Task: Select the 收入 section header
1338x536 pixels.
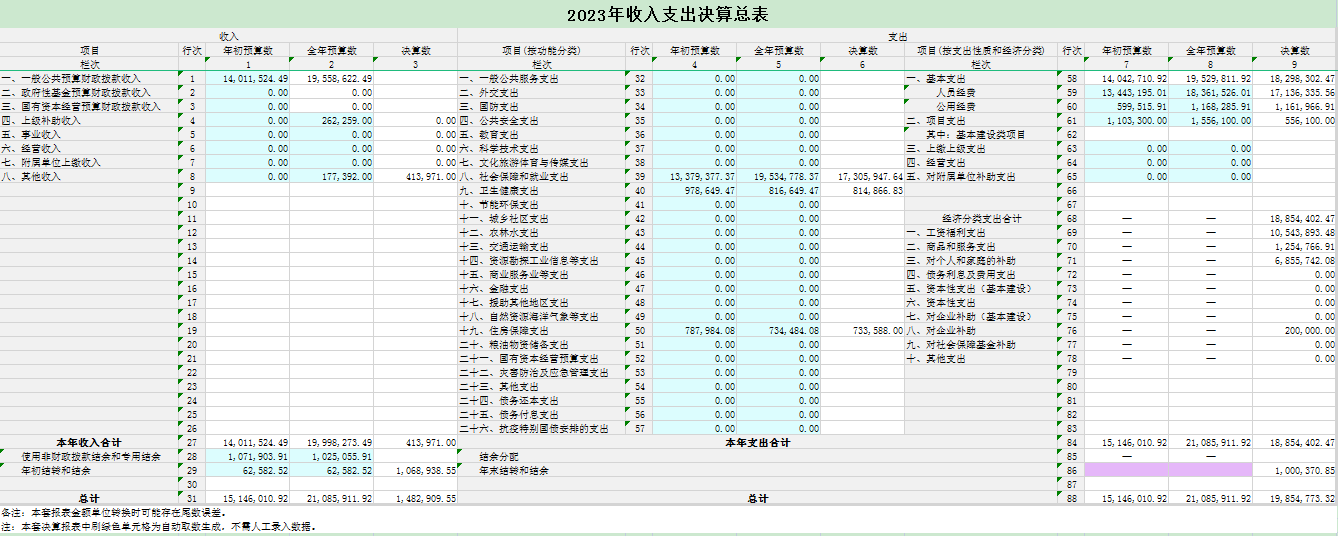Action: pos(228,36)
